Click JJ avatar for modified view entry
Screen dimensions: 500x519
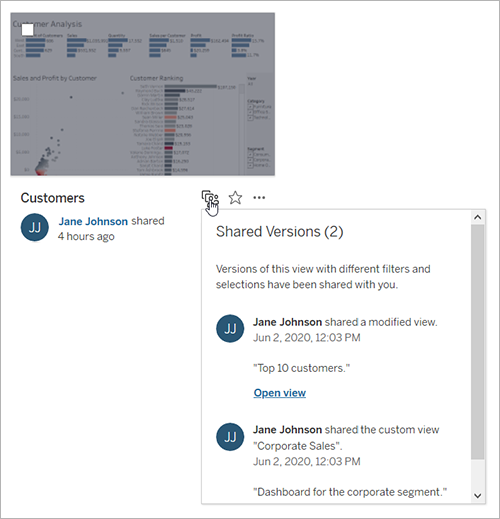click(230, 329)
